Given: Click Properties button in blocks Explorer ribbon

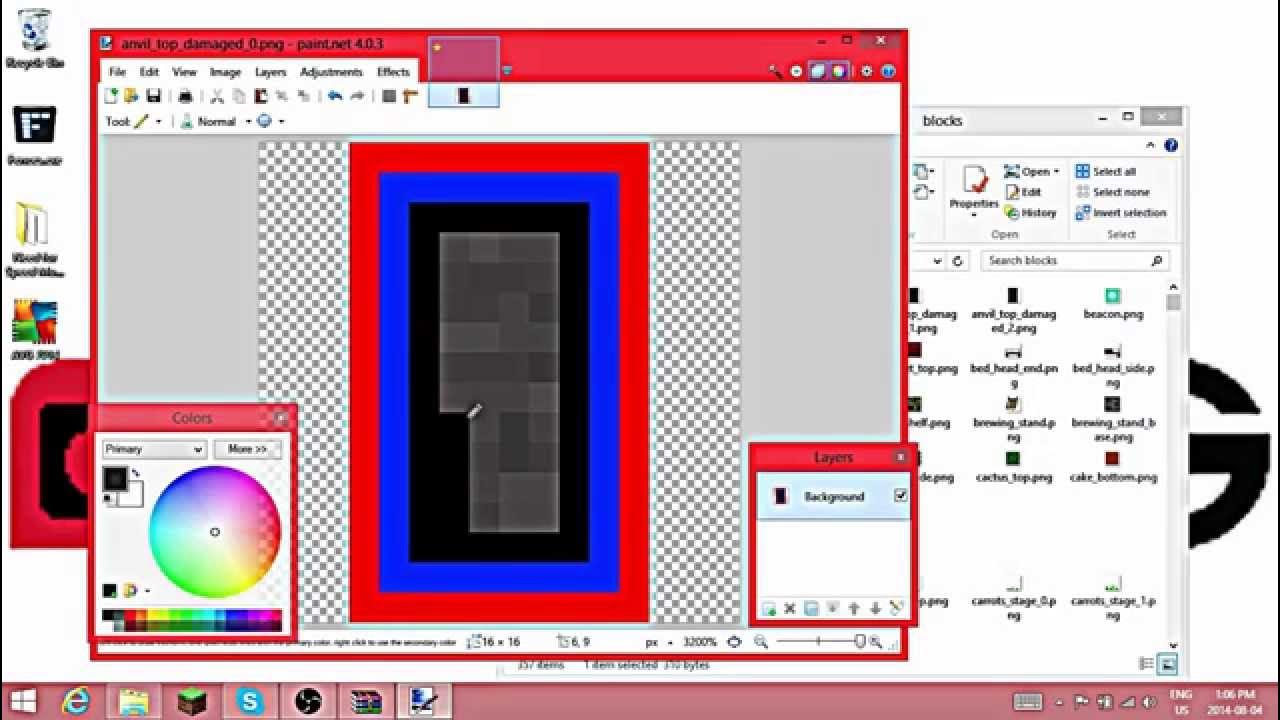Looking at the screenshot, I should [x=974, y=193].
